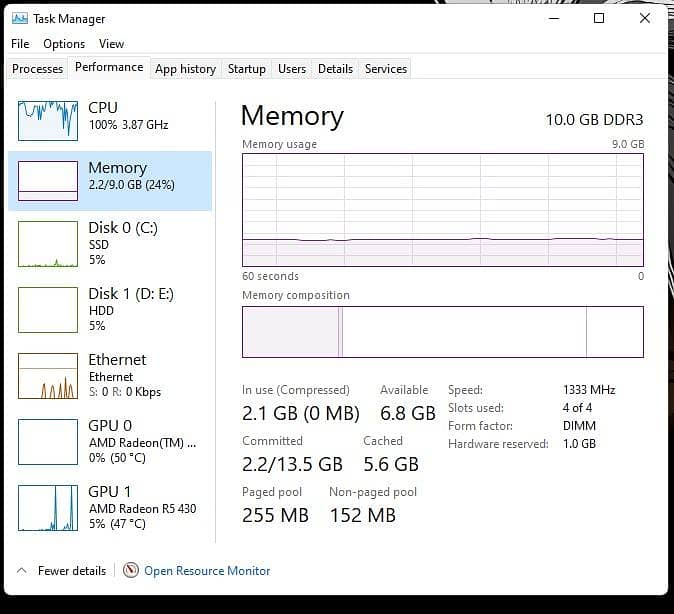
Task: Select the CPU usage graph thumbnail
Action: click(48, 121)
